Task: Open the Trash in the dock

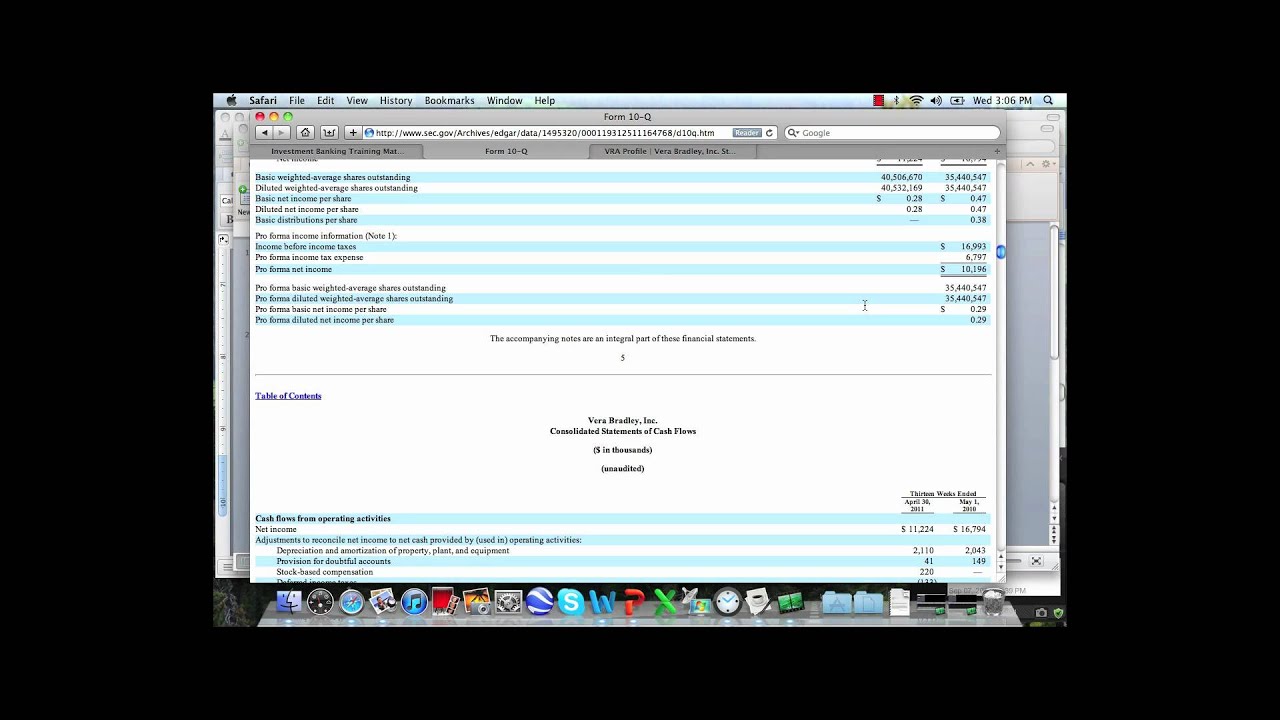Action: click(992, 602)
